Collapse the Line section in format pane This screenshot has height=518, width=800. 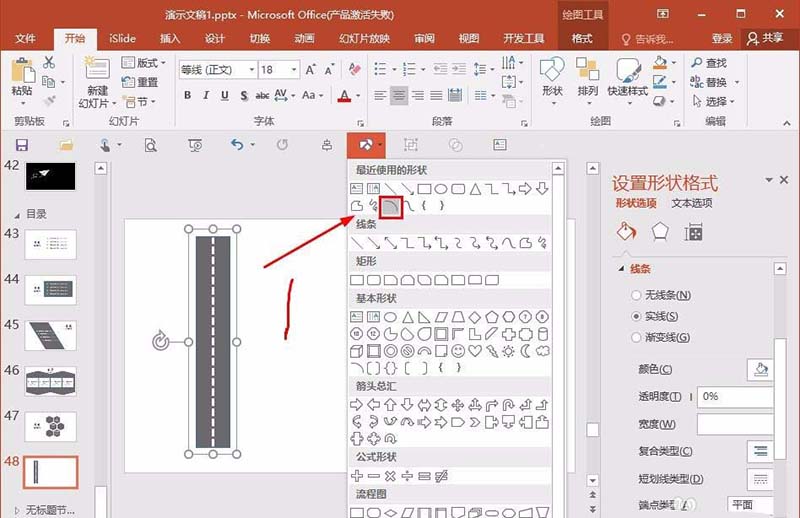point(621,268)
